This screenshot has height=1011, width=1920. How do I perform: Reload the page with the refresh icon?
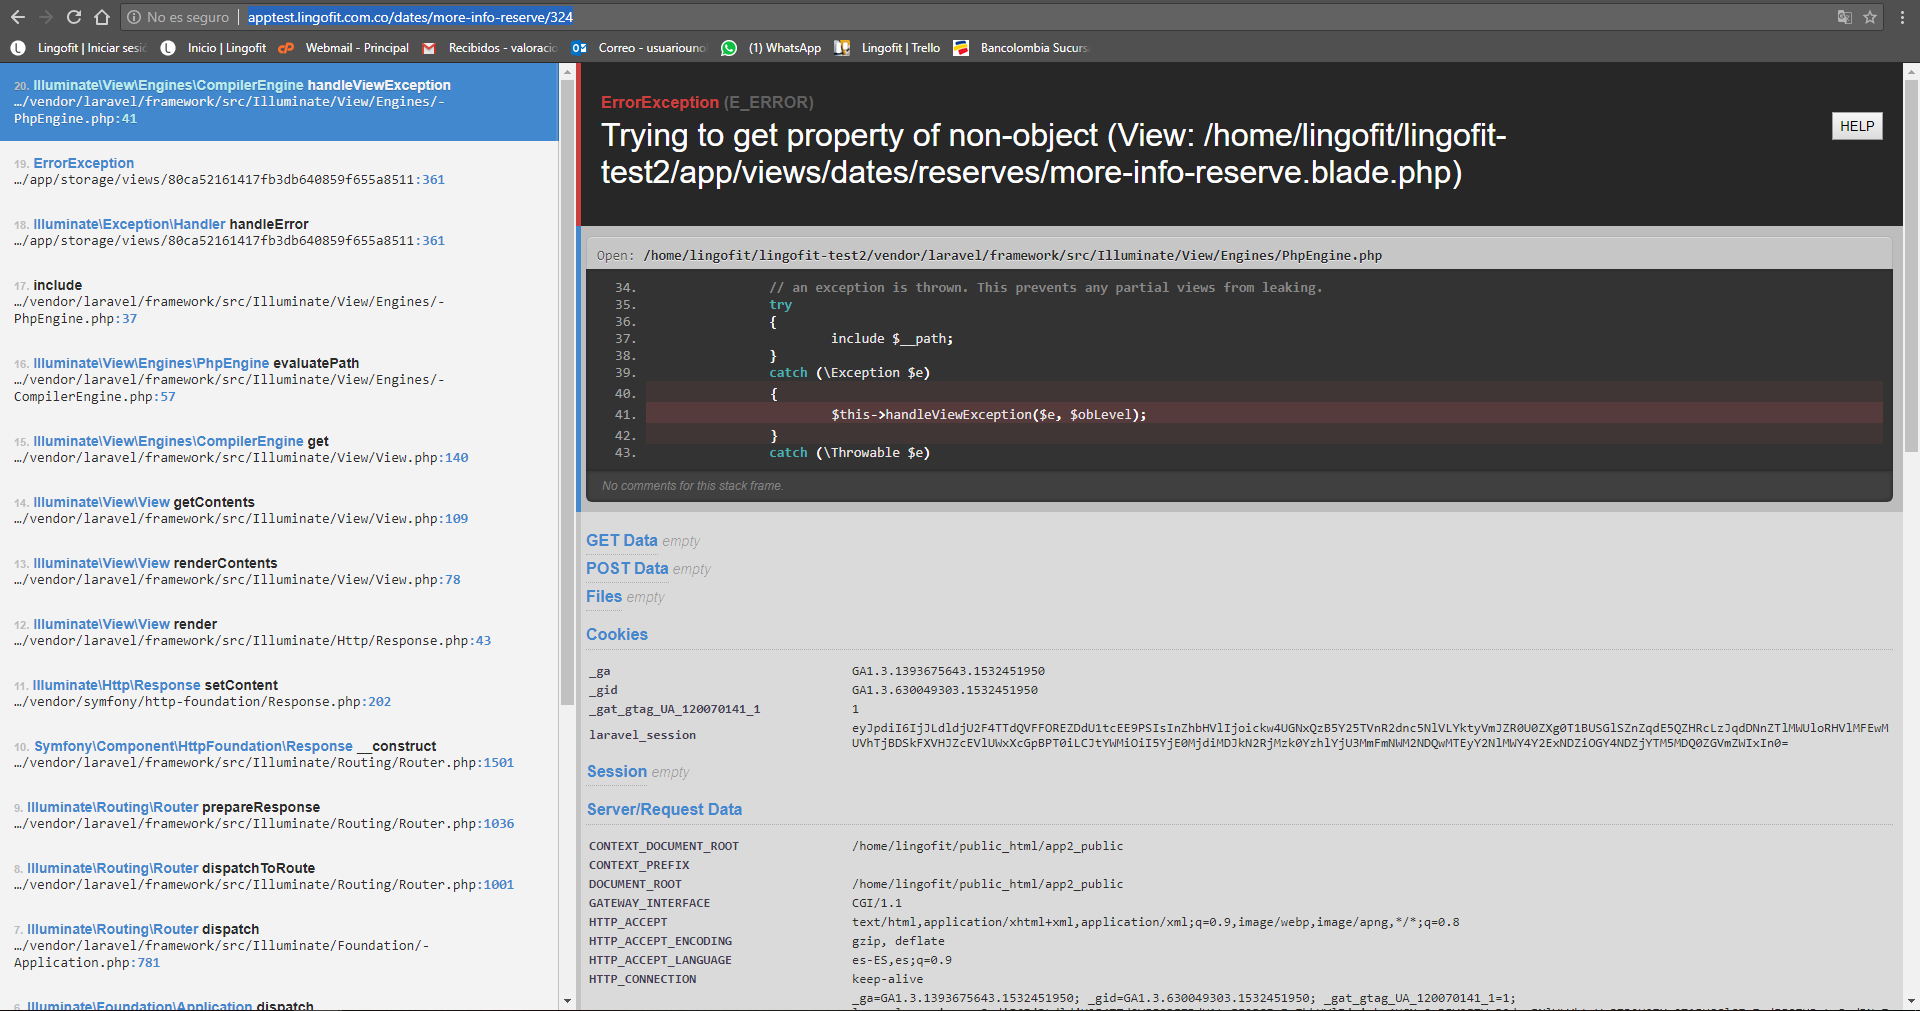74,17
